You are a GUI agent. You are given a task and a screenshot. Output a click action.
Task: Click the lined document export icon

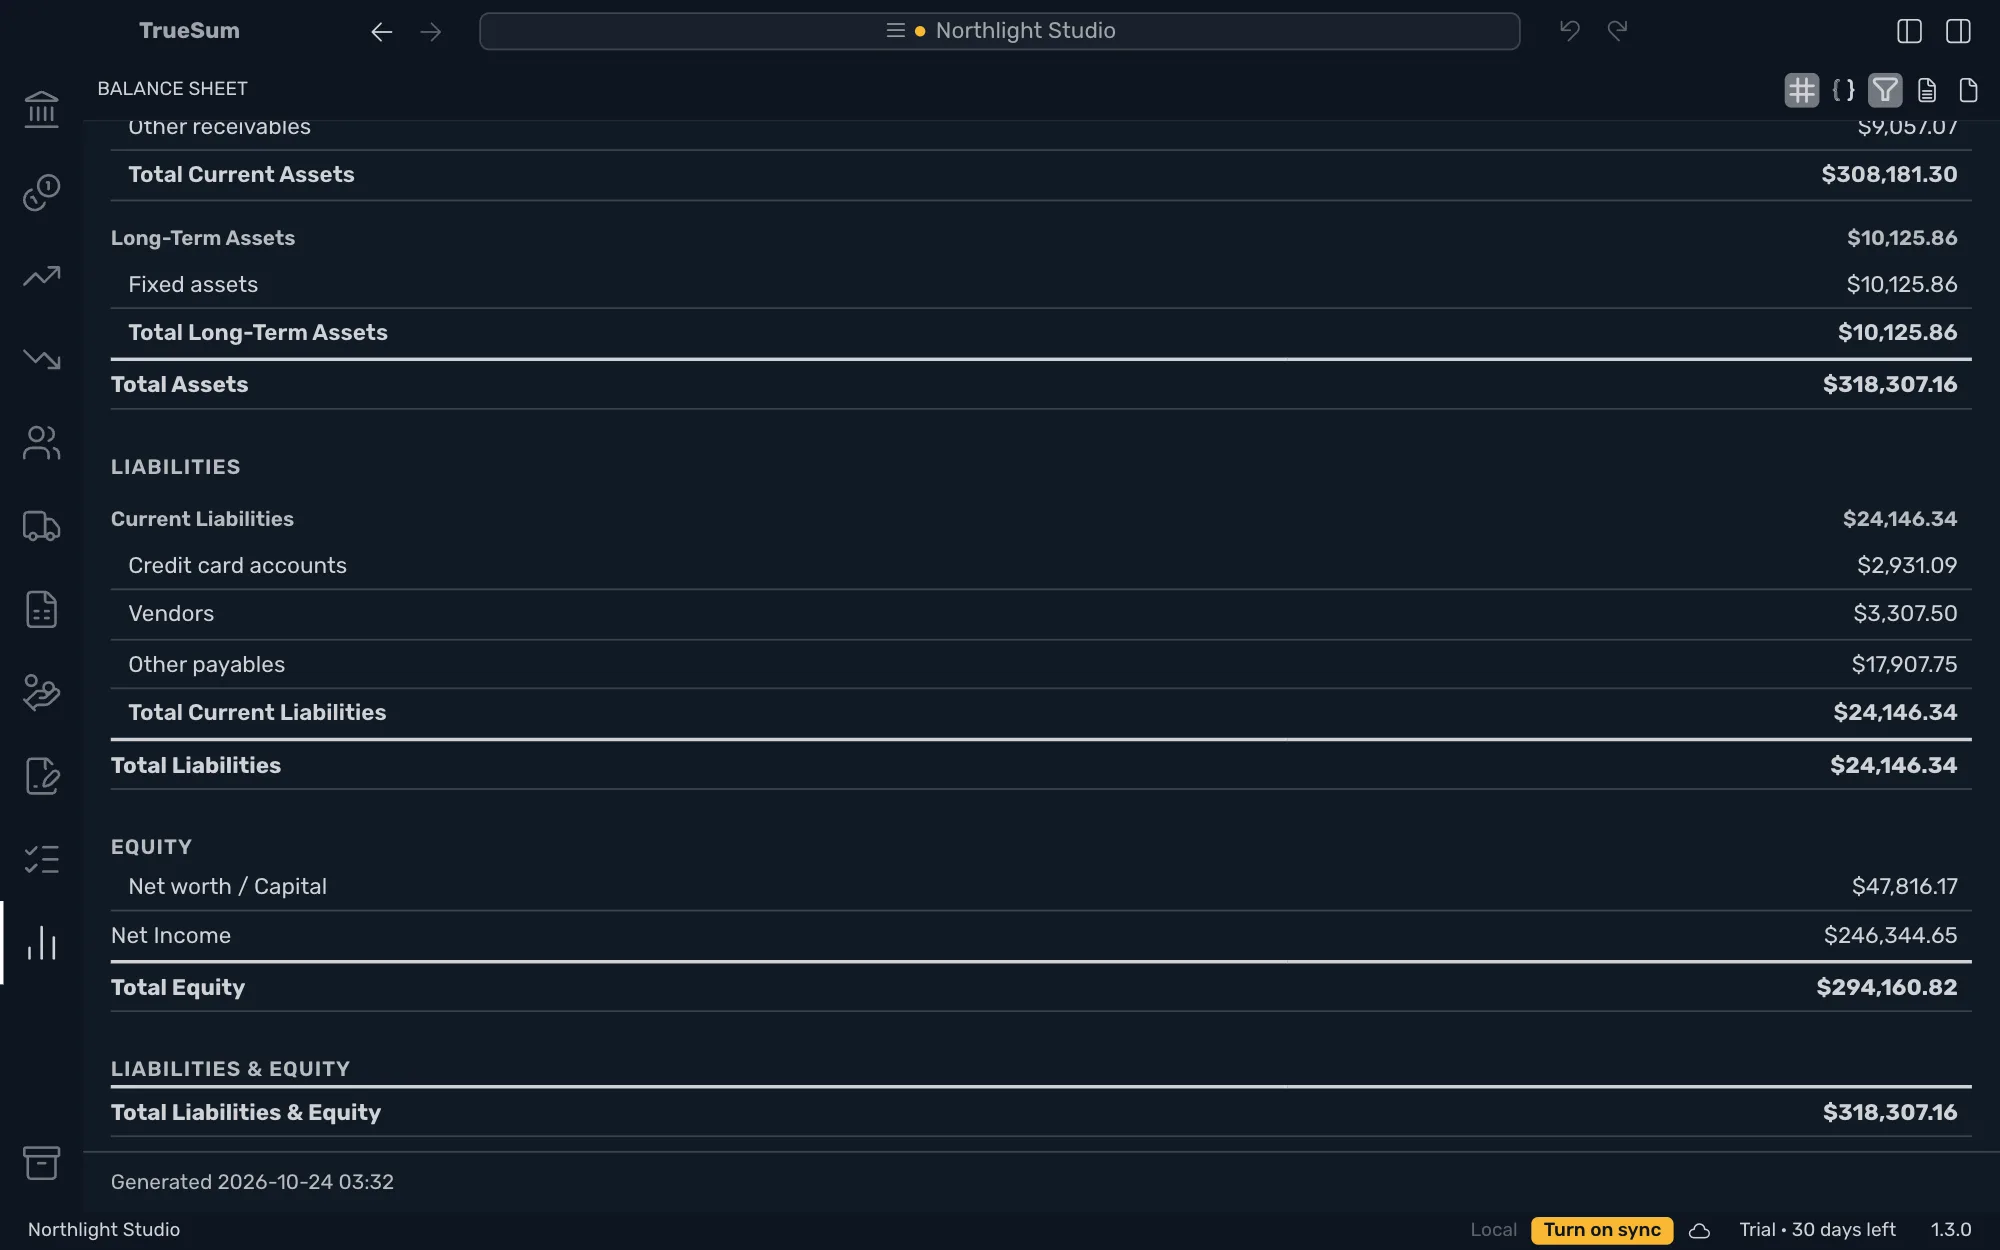point(1927,90)
